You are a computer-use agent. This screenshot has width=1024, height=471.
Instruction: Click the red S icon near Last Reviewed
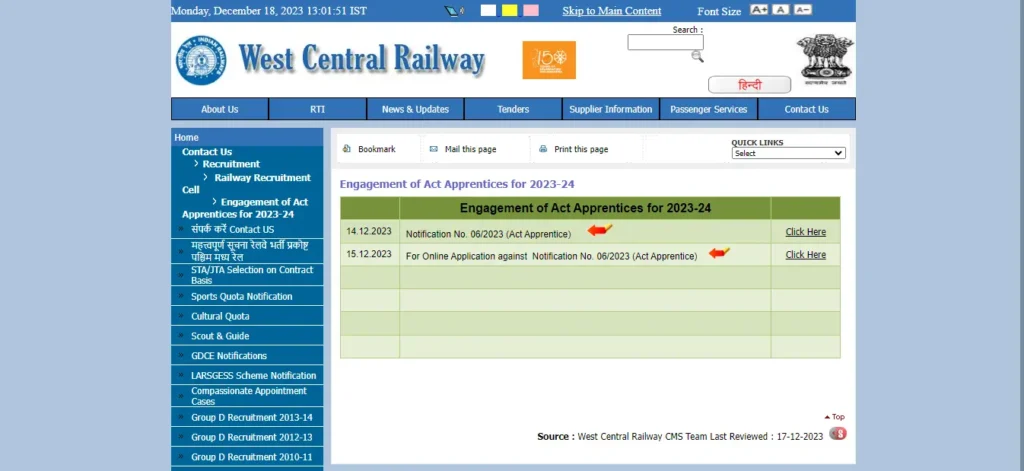tap(838, 433)
